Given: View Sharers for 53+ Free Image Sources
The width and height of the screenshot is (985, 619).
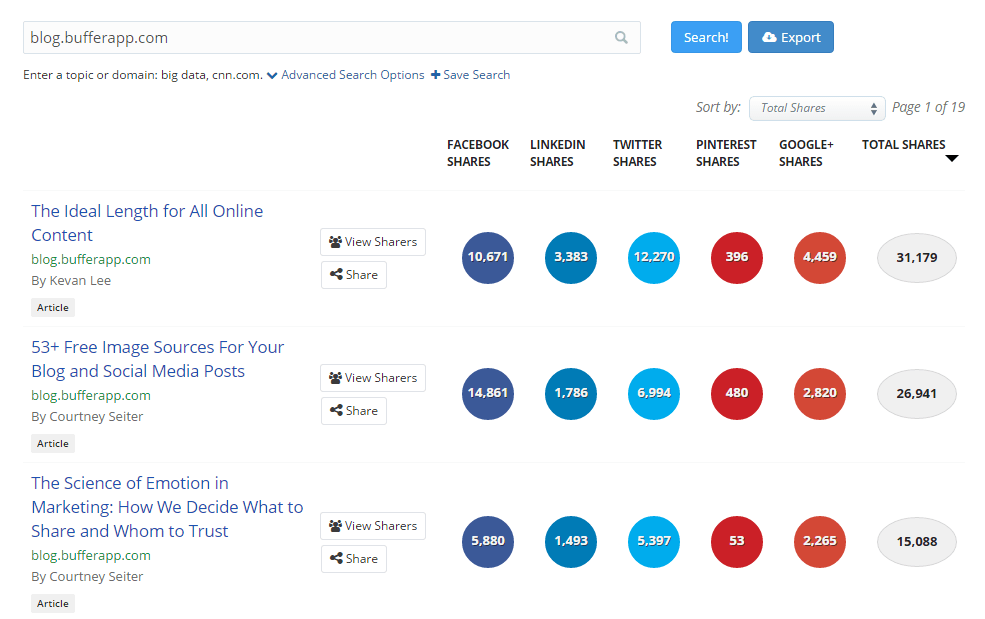Looking at the screenshot, I should pos(373,378).
